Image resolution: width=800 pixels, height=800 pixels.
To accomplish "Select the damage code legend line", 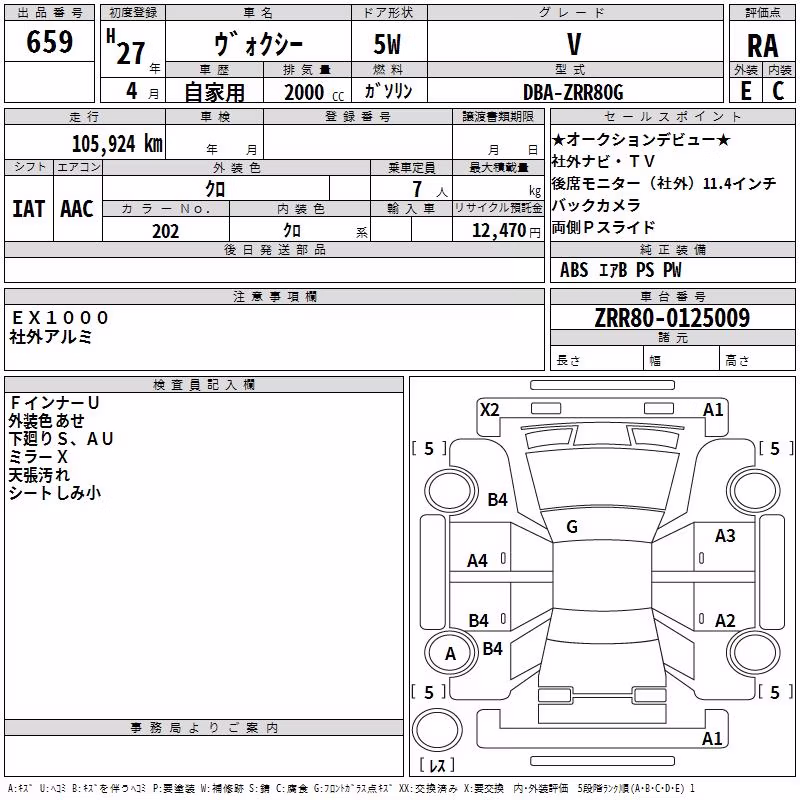I will point(351,788).
